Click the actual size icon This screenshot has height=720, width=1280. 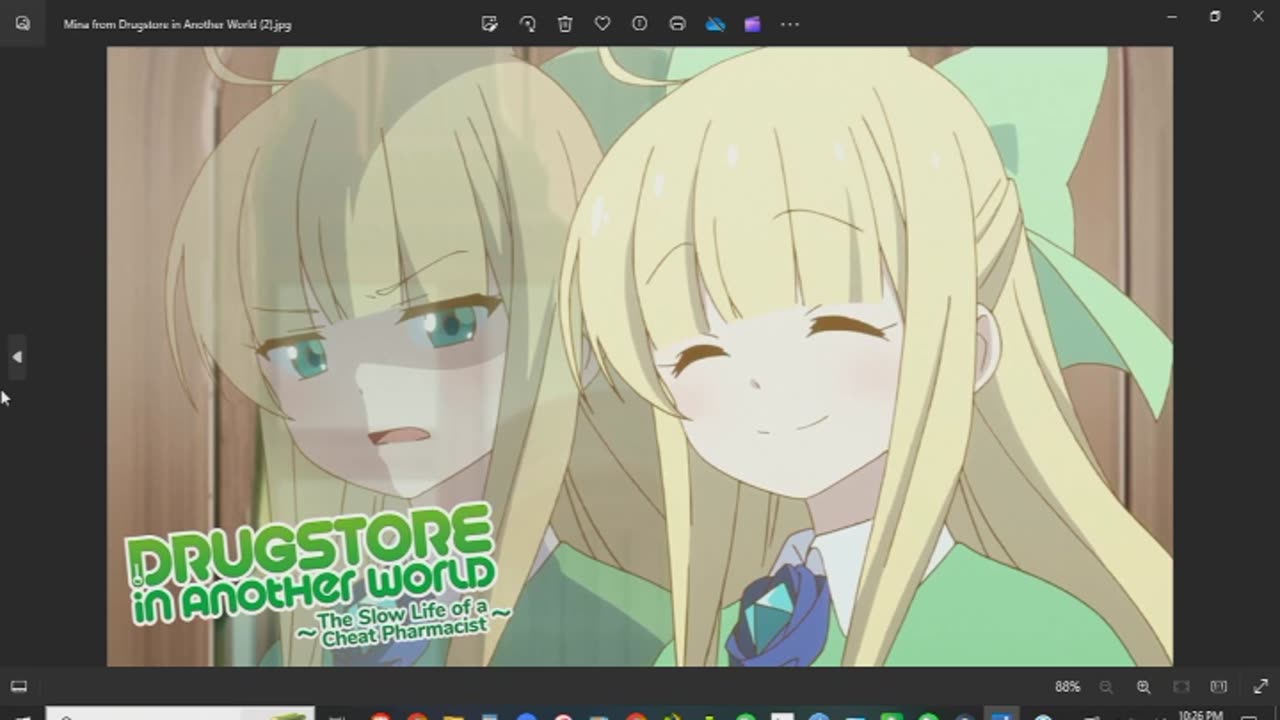click(x=1218, y=687)
